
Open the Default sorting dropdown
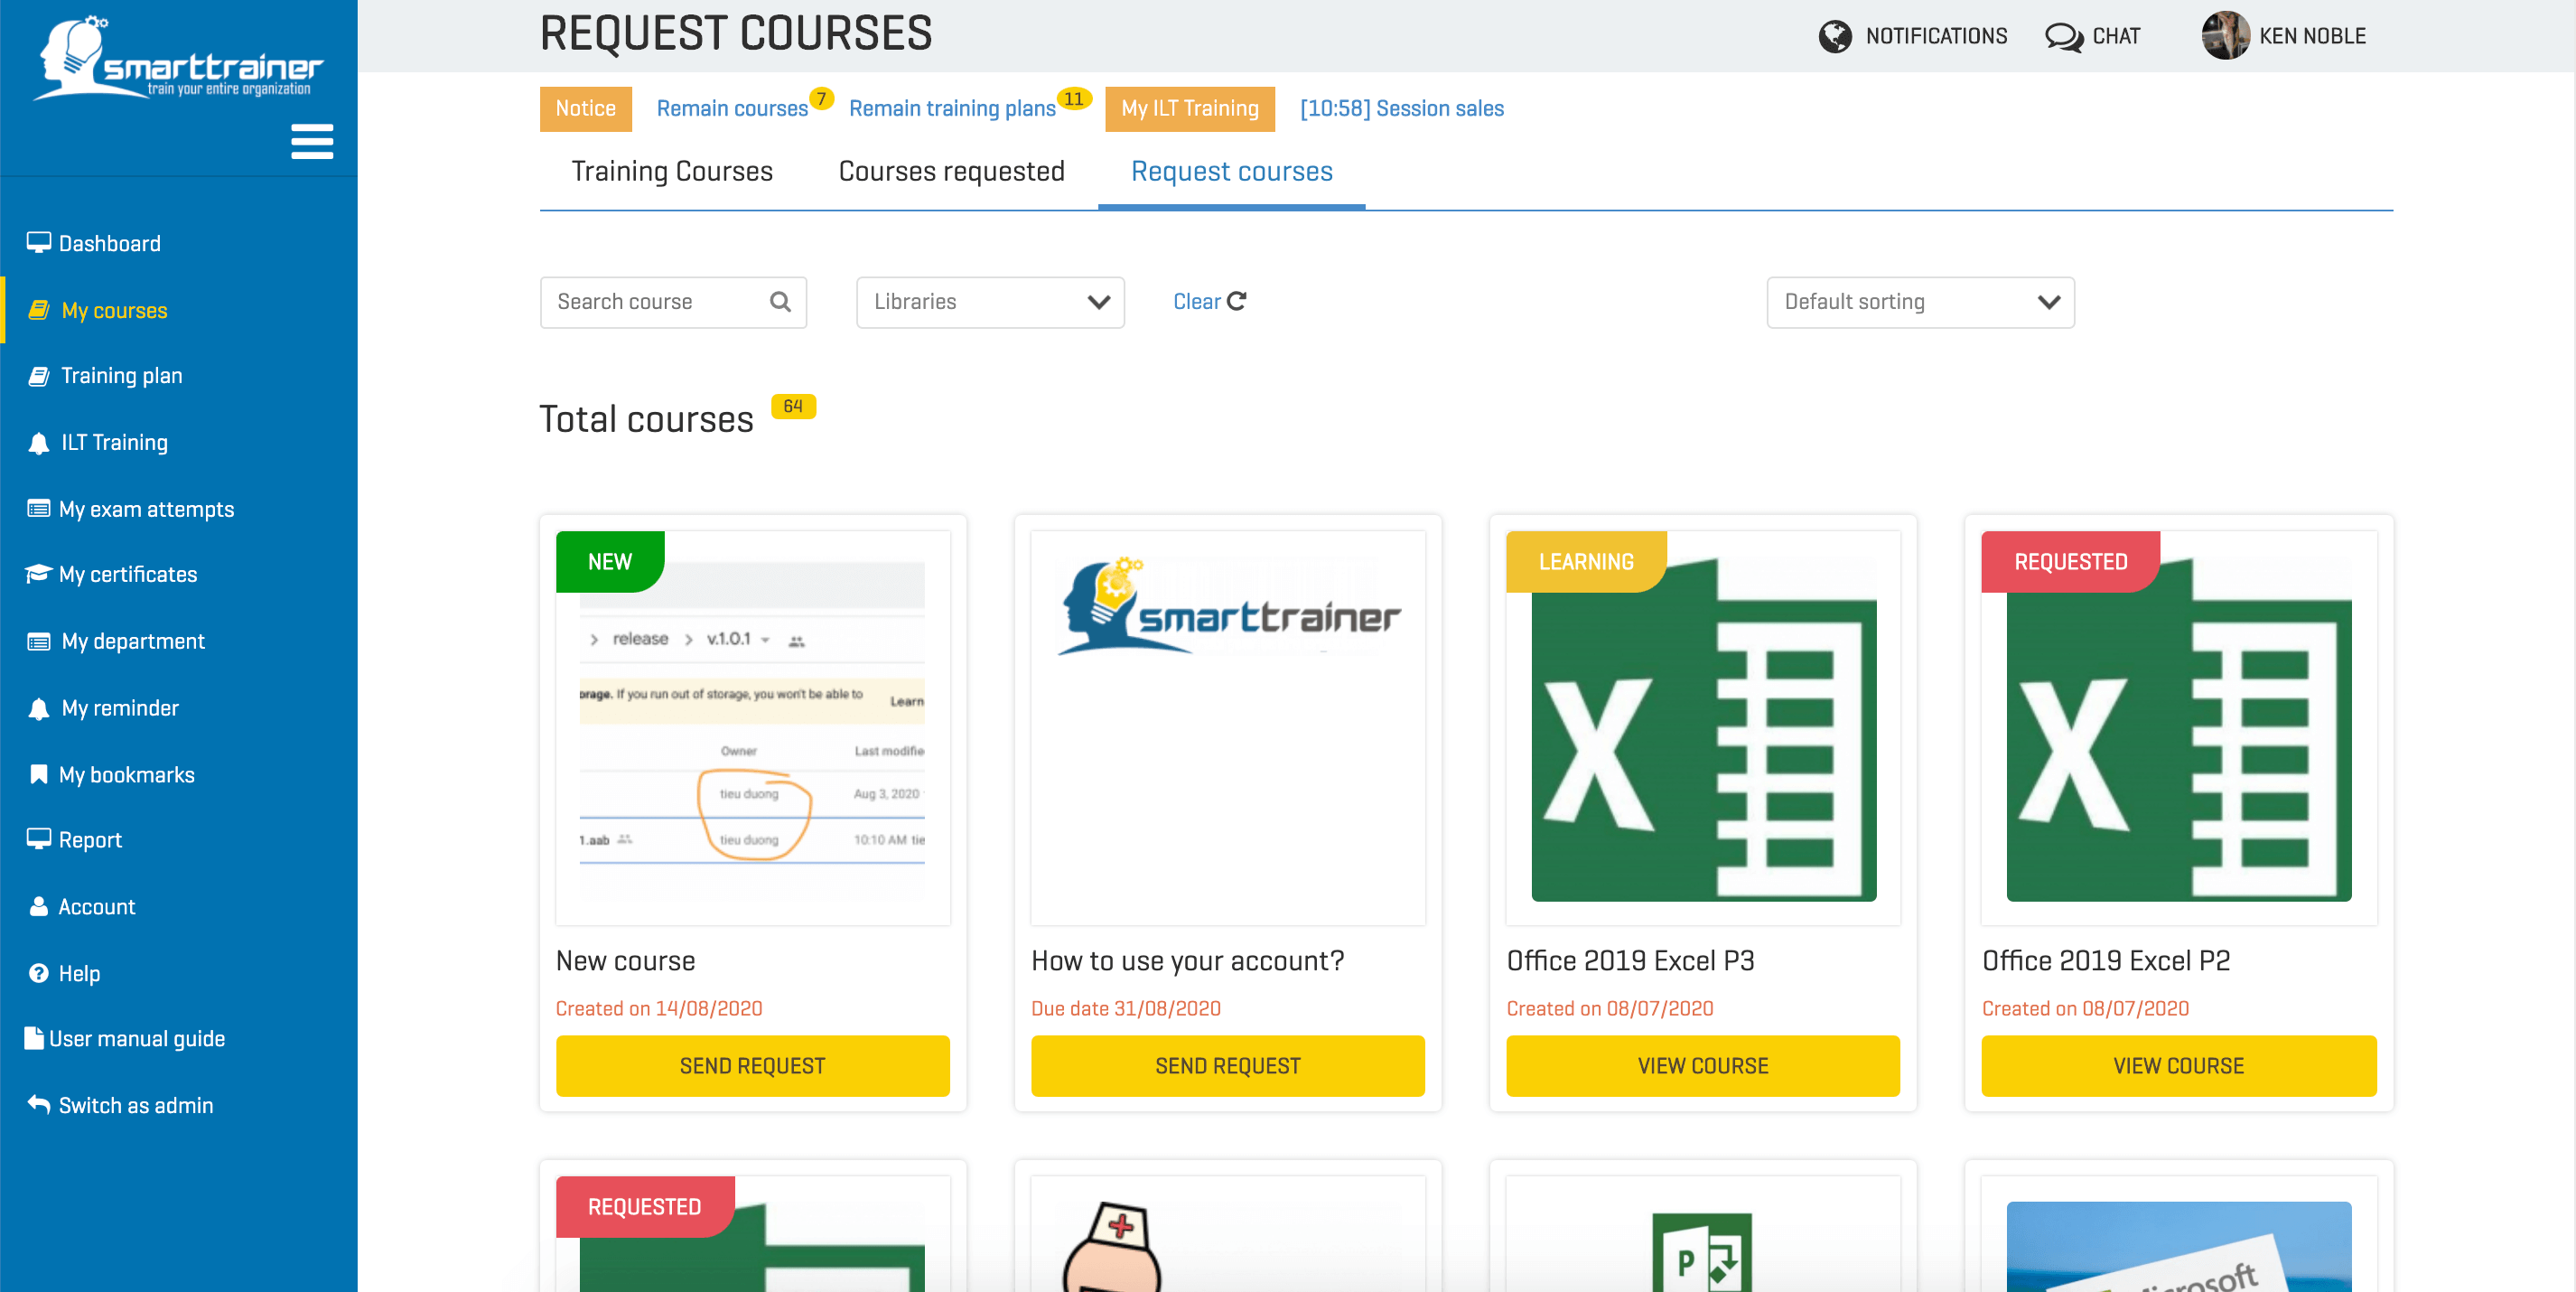(x=1920, y=302)
